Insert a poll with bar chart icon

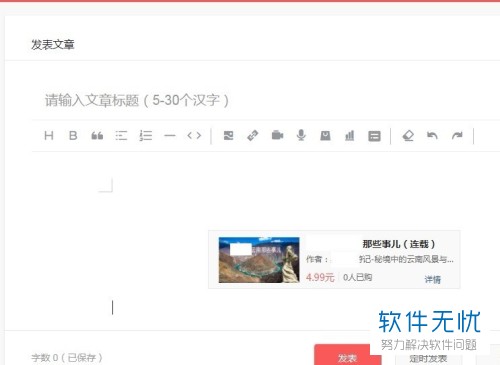pos(350,136)
